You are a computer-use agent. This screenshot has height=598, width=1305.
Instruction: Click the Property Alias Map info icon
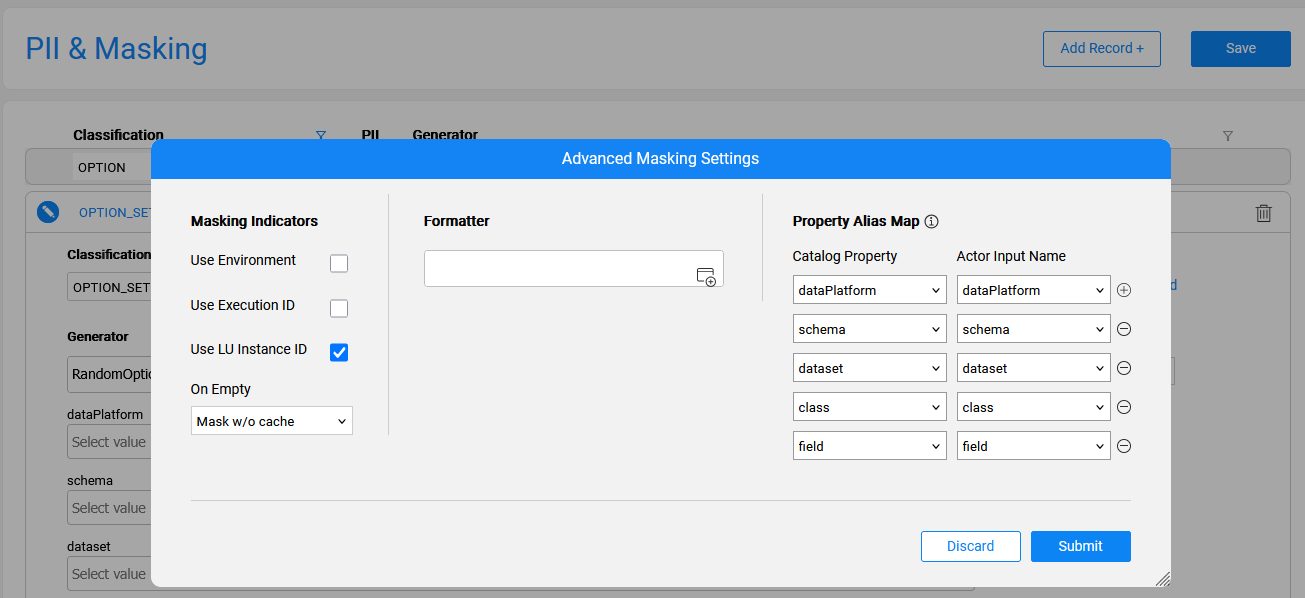pyautogui.click(x=931, y=222)
